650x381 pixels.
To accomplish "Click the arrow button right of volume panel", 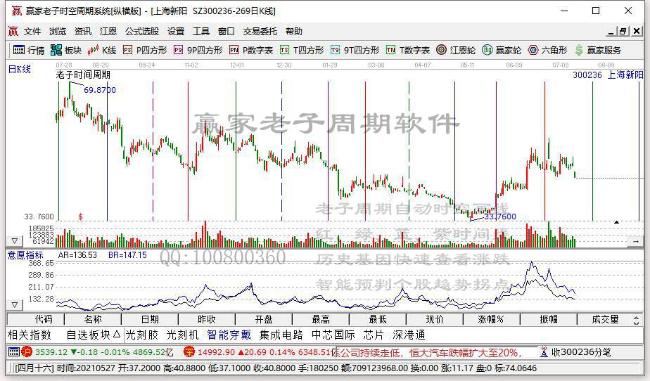I will (636, 241).
